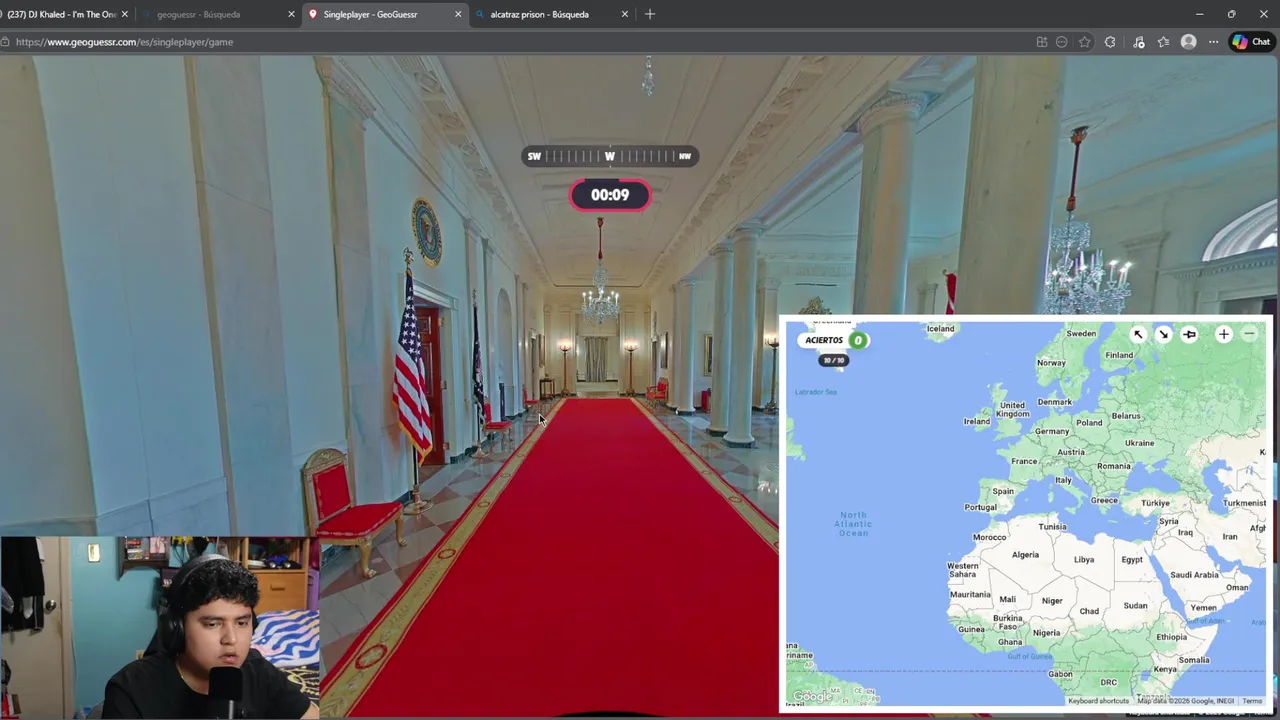1280x720 pixels.
Task: Shrink the guess map with the down-right arrow
Action: (1163, 335)
